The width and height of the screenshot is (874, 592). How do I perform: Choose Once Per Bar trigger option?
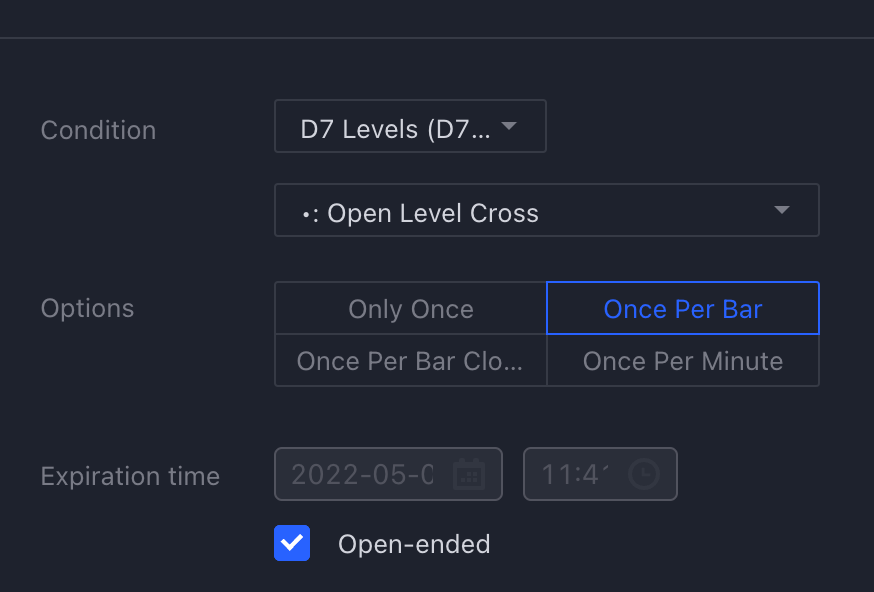[x=683, y=308]
